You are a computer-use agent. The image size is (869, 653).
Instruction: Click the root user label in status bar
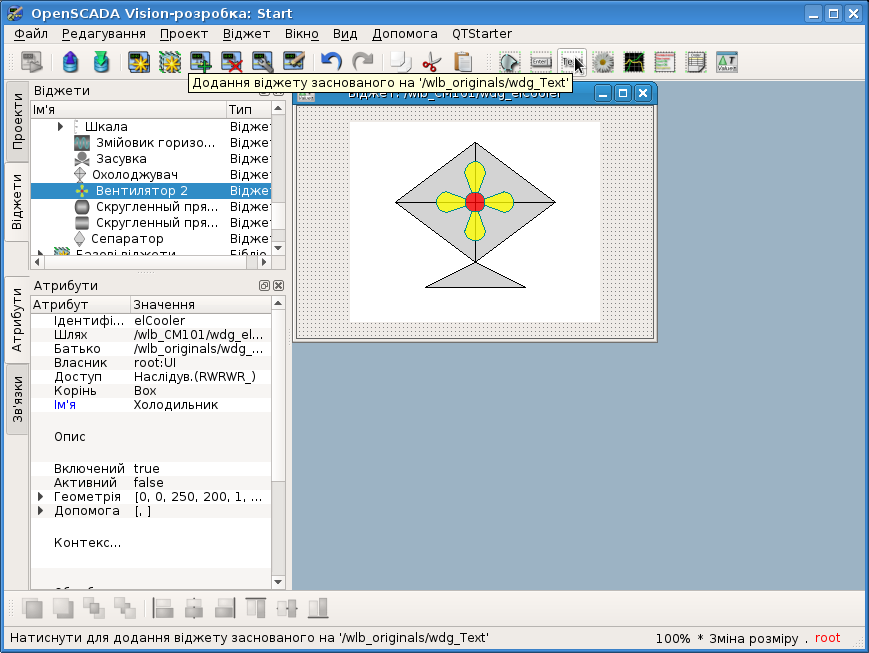click(x=827, y=638)
